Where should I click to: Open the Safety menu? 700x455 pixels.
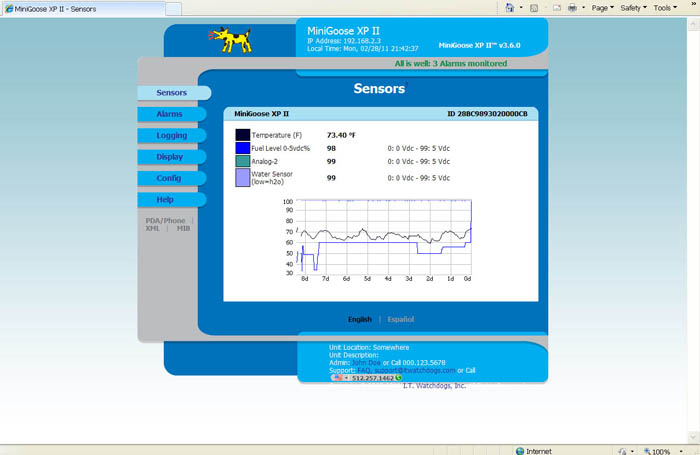pyautogui.click(x=633, y=8)
